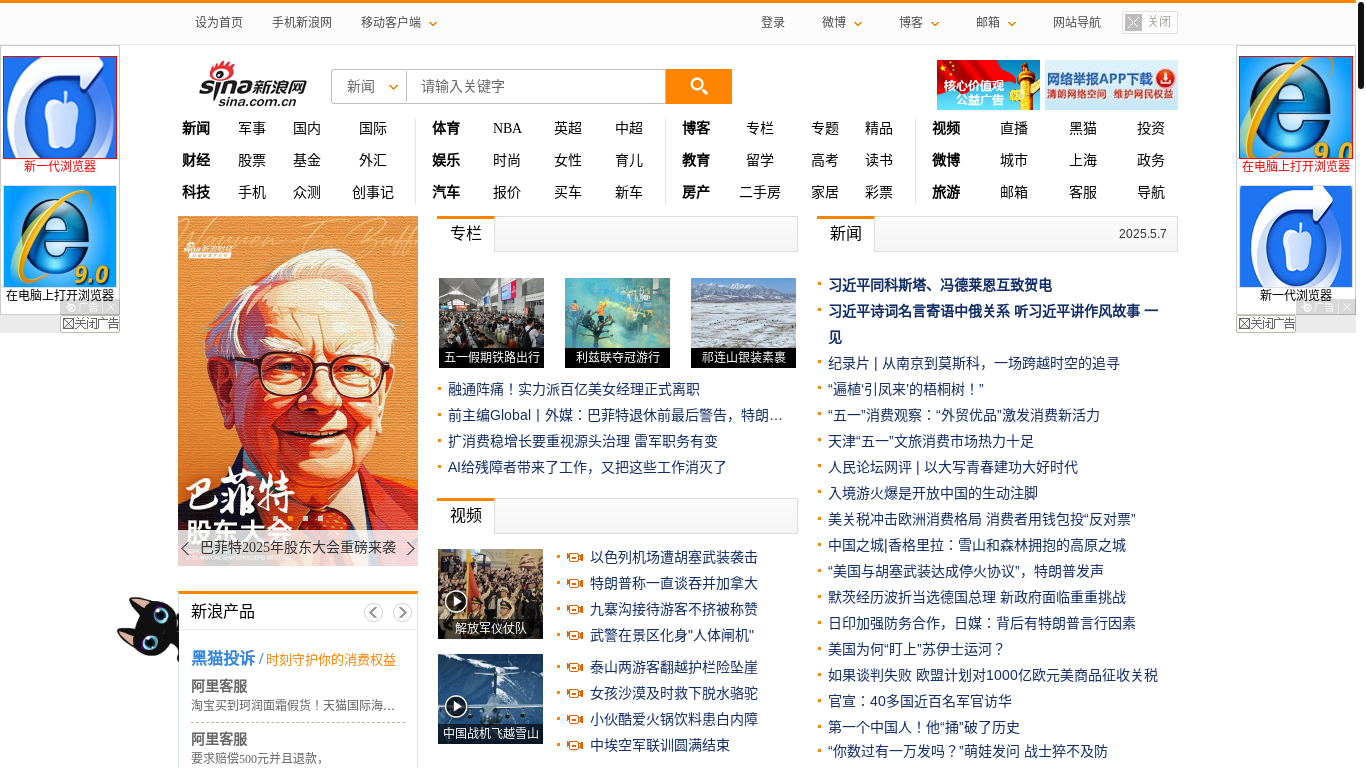The image size is (1366, 768).
Task: Select the 新闻 section tab
Action: point(846,234)
